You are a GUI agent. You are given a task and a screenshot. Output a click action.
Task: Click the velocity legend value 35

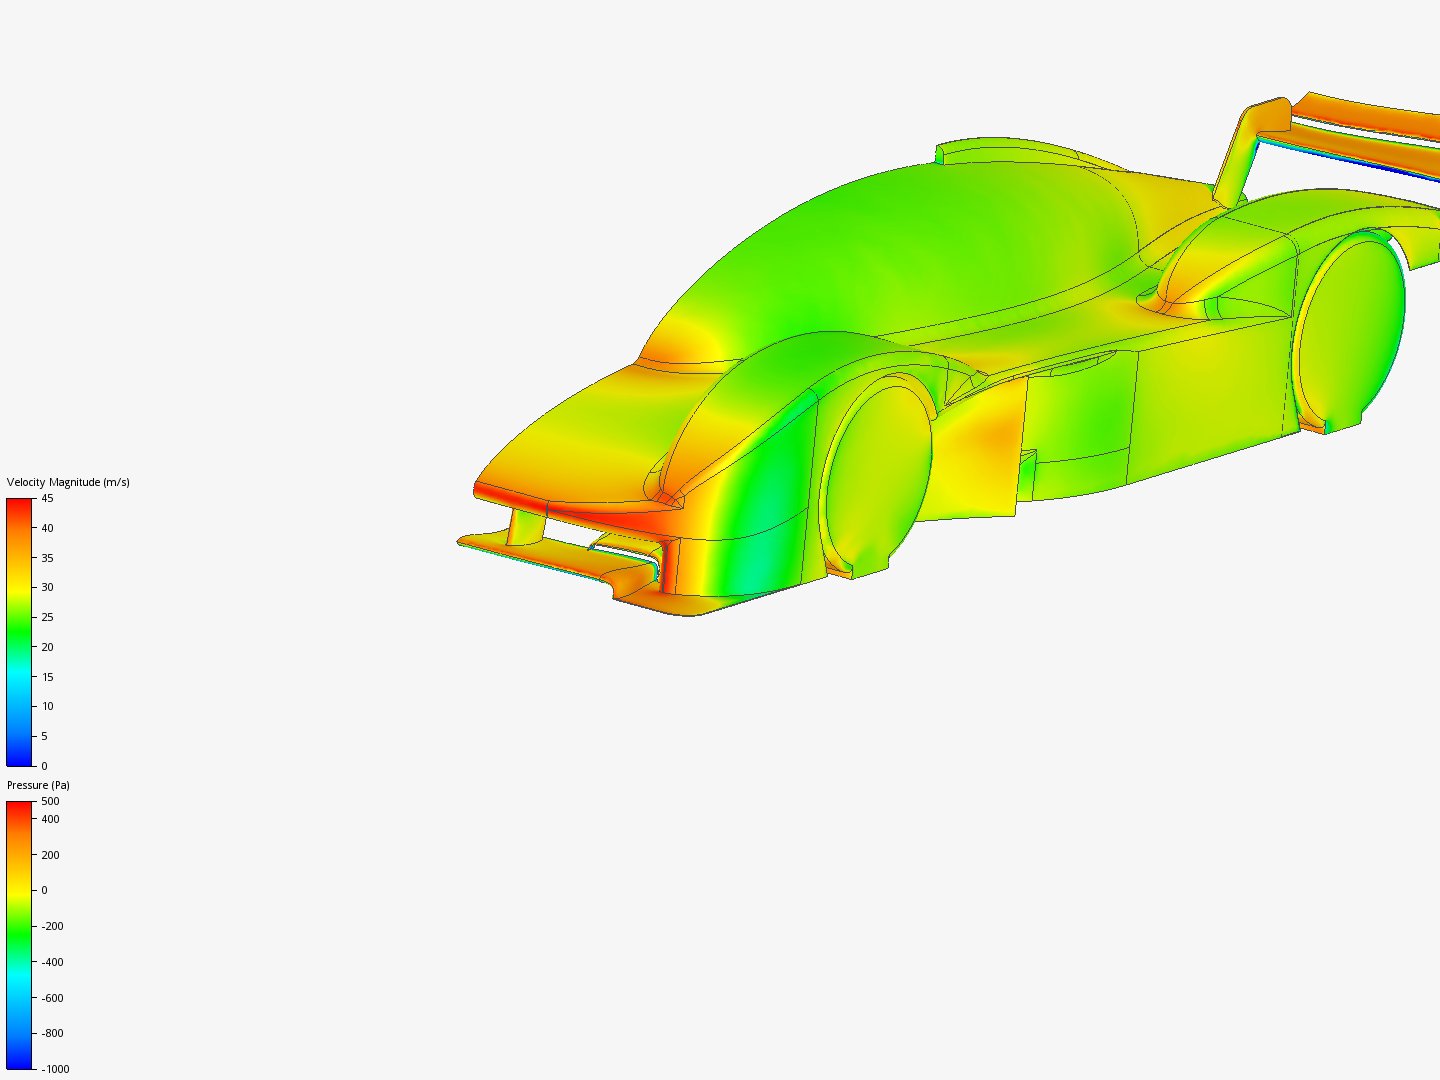tap(47, 558)
